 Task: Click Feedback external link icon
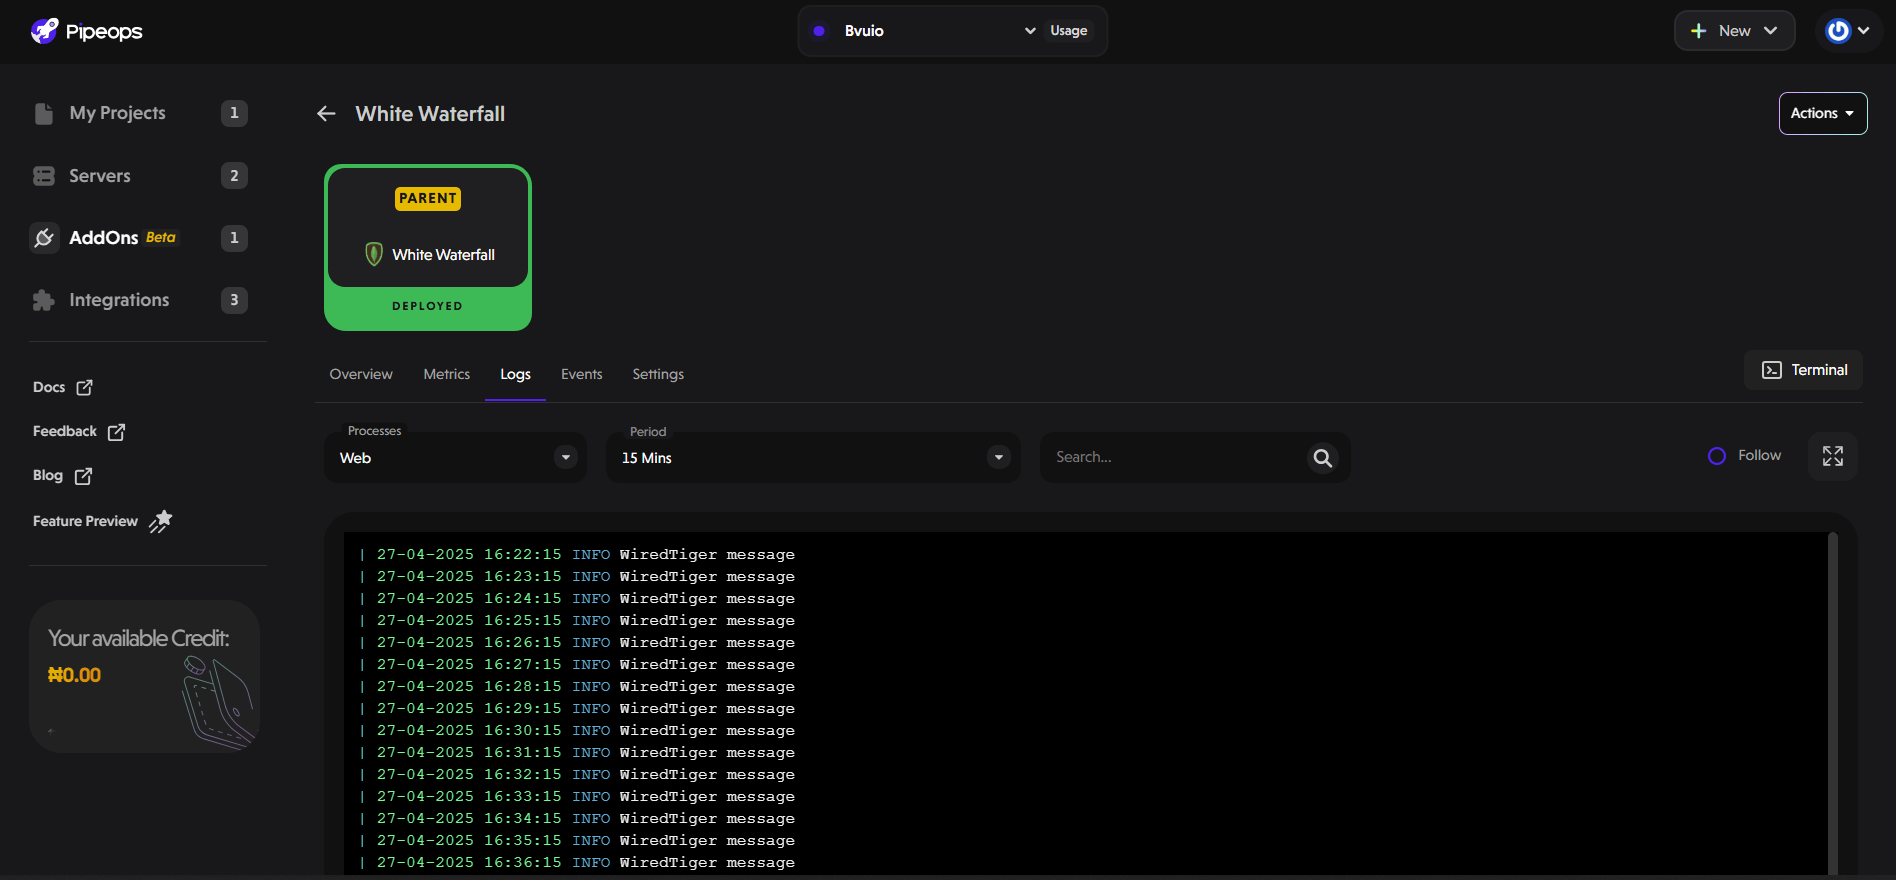pyautogui.click(x=116, y=432)
